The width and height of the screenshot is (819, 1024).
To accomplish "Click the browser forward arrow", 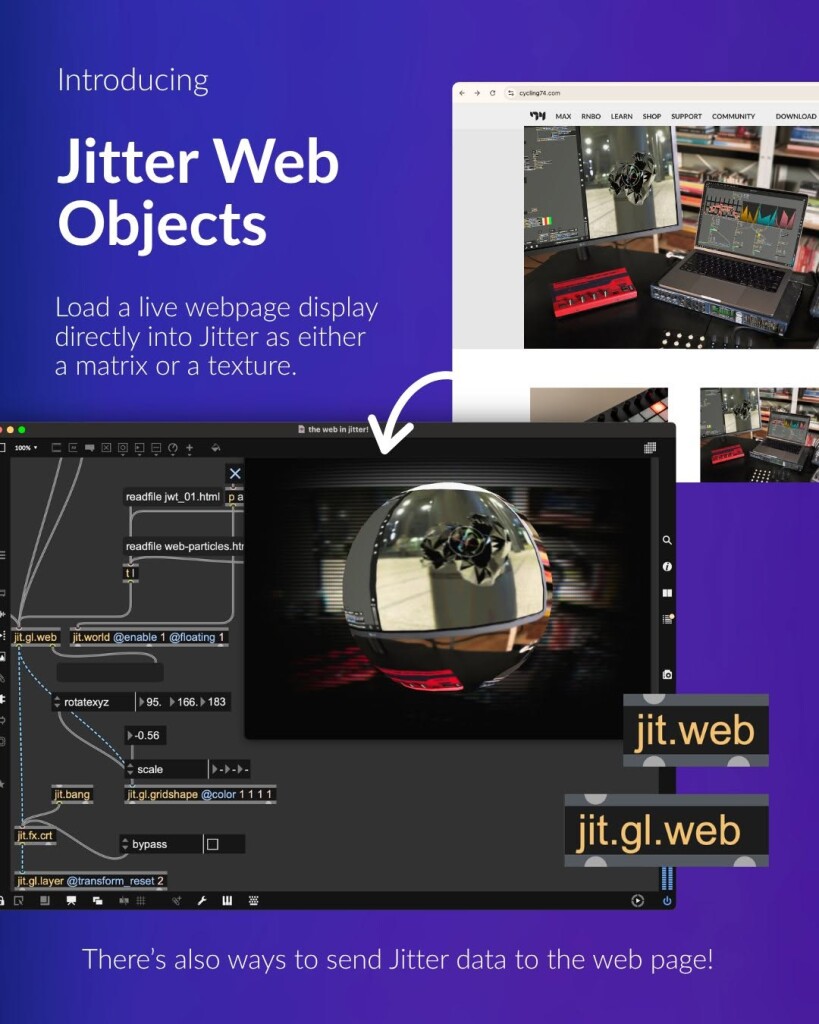I will (477, 93).
